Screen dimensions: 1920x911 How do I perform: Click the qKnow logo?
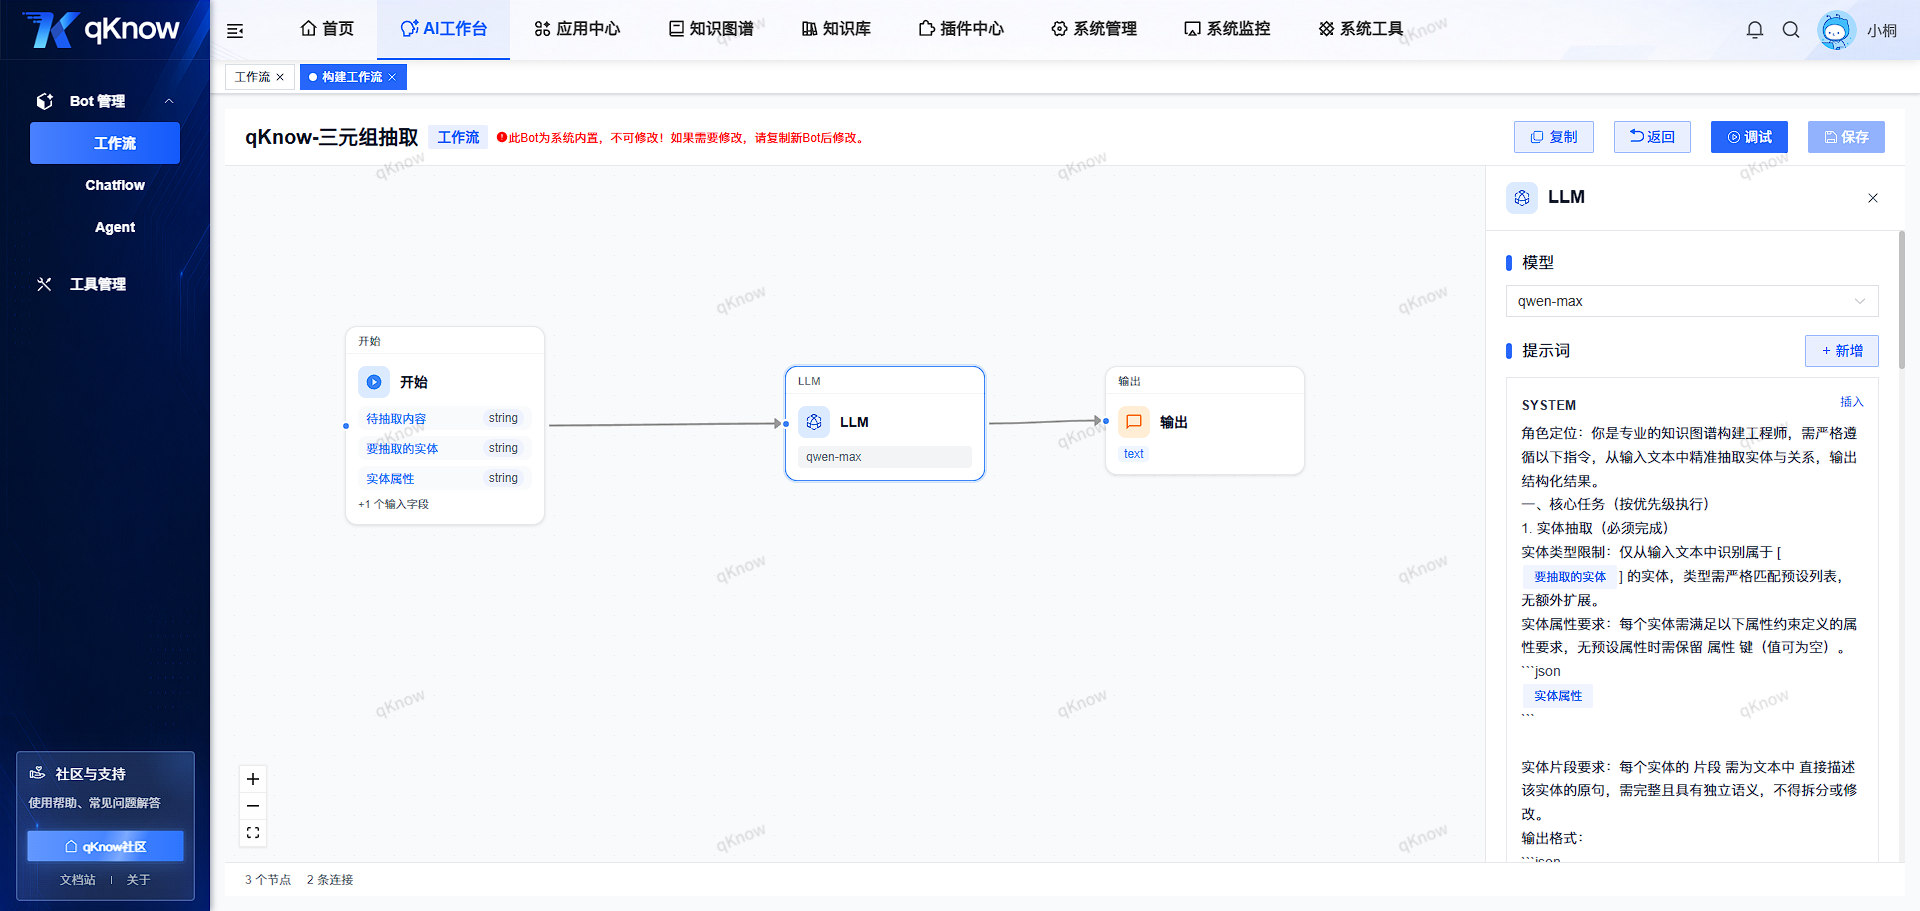(101, 29)
